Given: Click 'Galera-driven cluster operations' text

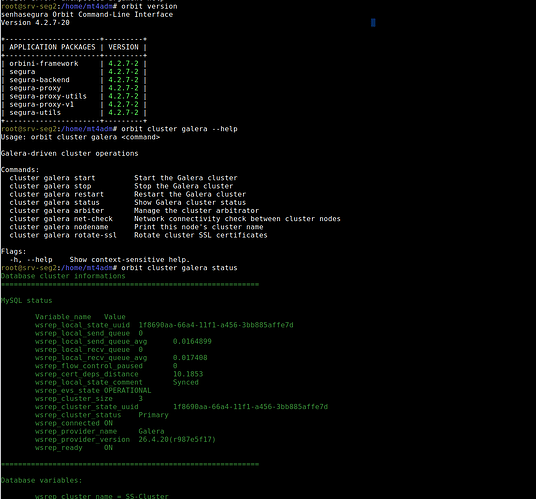Looking at the screenshot, I should coord(69,153).
